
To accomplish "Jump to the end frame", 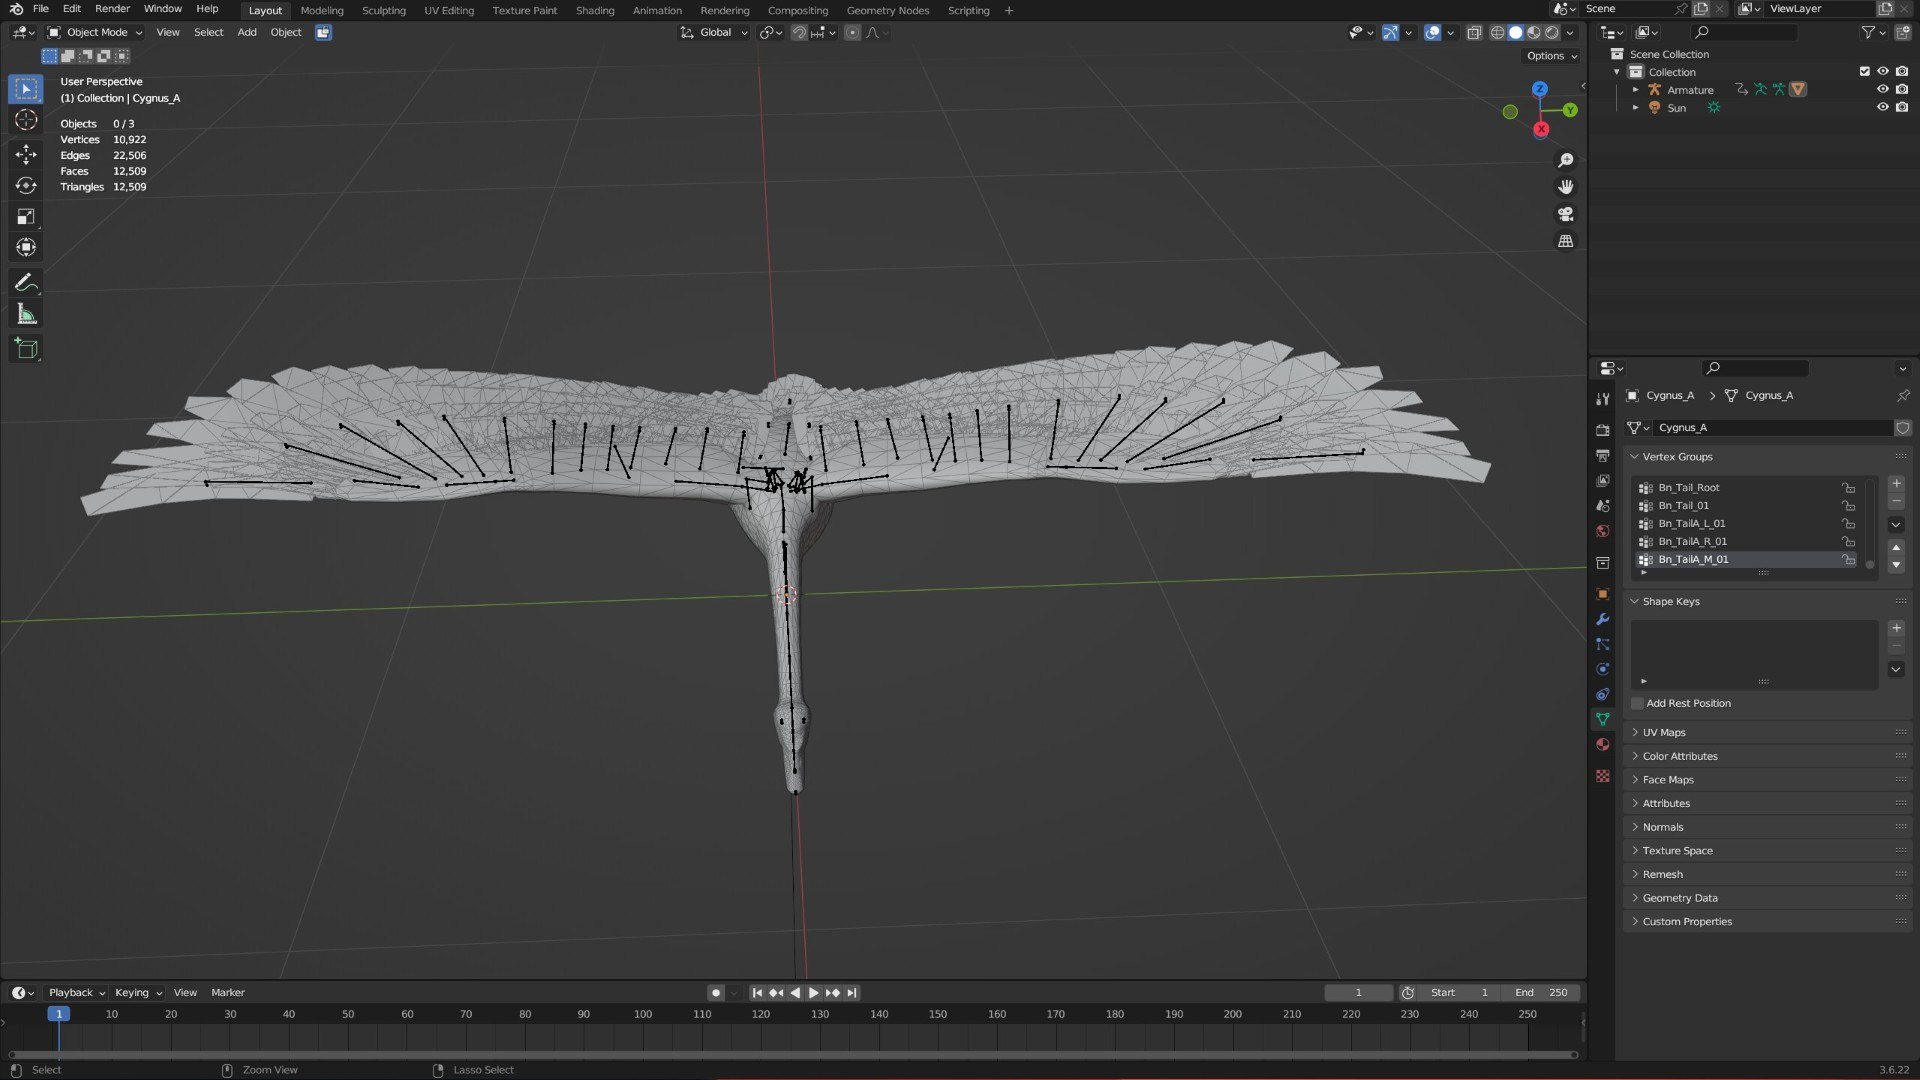I will tap(852, 993).
